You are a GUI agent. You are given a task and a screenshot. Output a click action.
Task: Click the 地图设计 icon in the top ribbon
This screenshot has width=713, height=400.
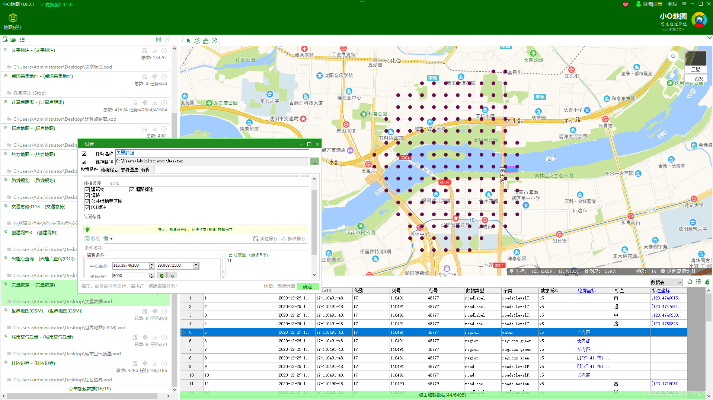click(13, 20)
